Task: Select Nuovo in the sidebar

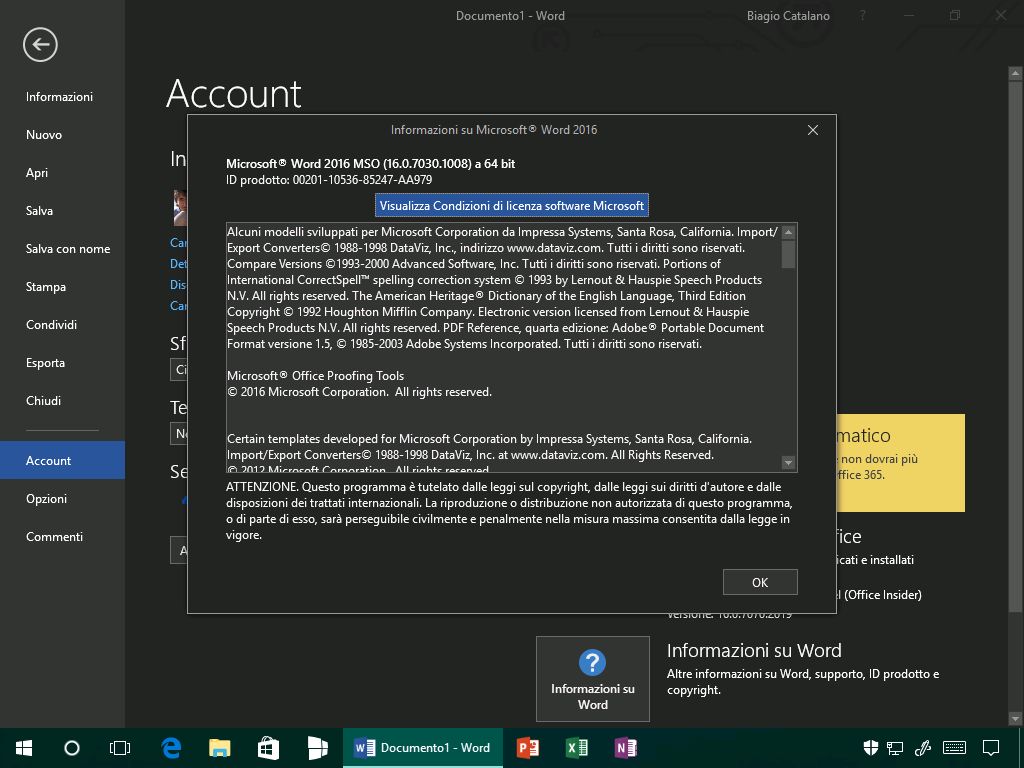Action: (x=44, y=135)
